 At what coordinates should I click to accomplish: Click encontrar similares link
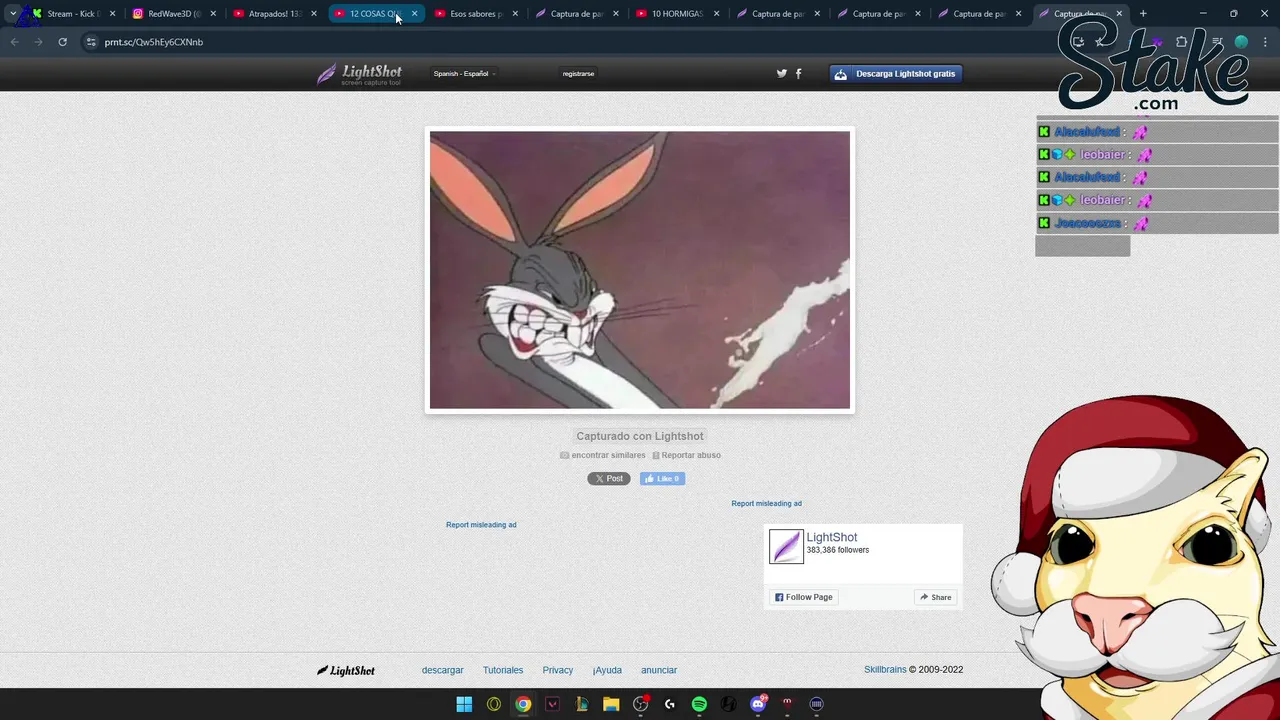click(x=602, y=455)
